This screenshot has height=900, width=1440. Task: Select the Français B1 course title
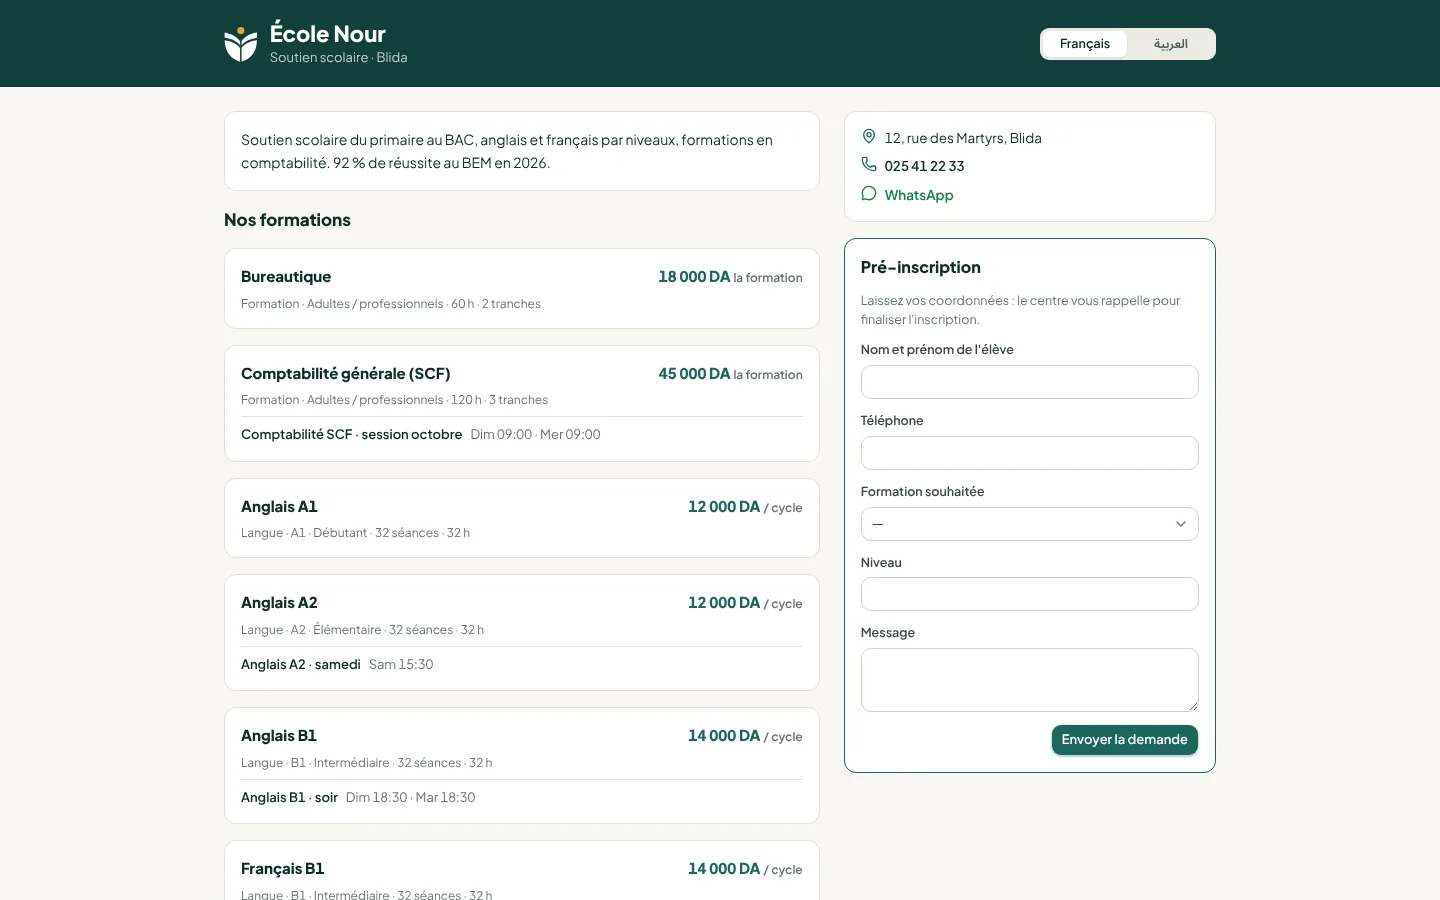pyautogui.click(x=282, y=869)
